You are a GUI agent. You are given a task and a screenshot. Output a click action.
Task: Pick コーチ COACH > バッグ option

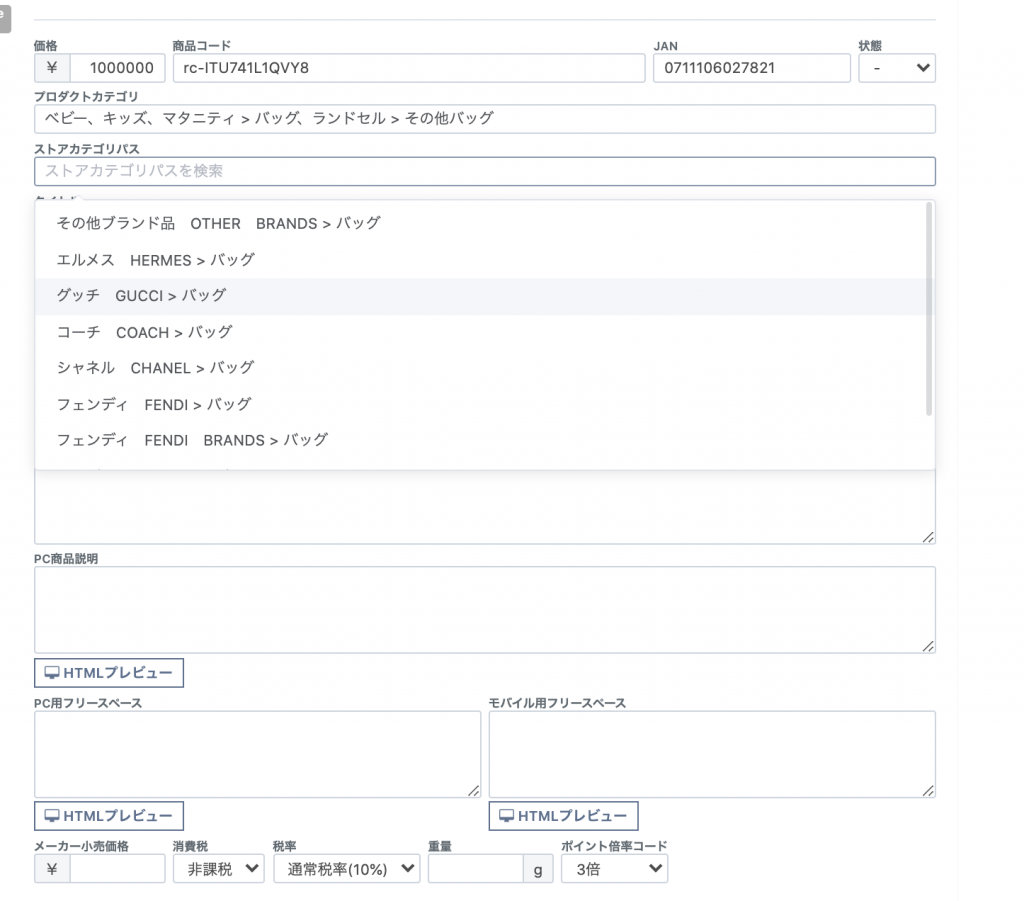(481, 332)
